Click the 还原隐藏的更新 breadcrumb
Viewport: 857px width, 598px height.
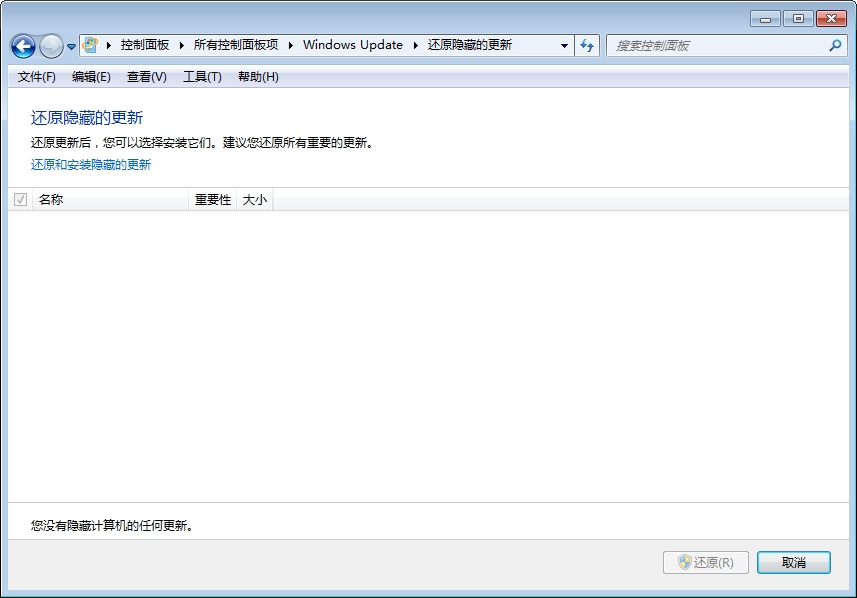pyautogui.click(x=469, y=45)
